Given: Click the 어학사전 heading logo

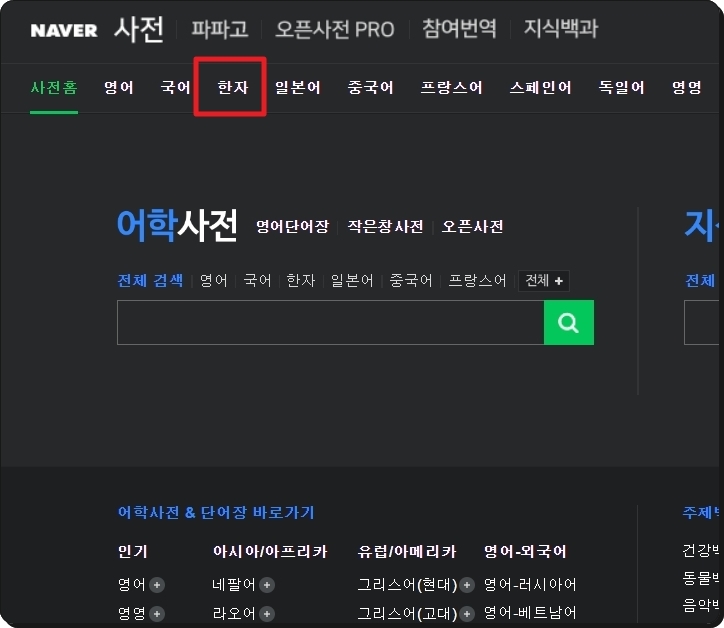Looking at the screenshot, I should [x=177, y=225].
